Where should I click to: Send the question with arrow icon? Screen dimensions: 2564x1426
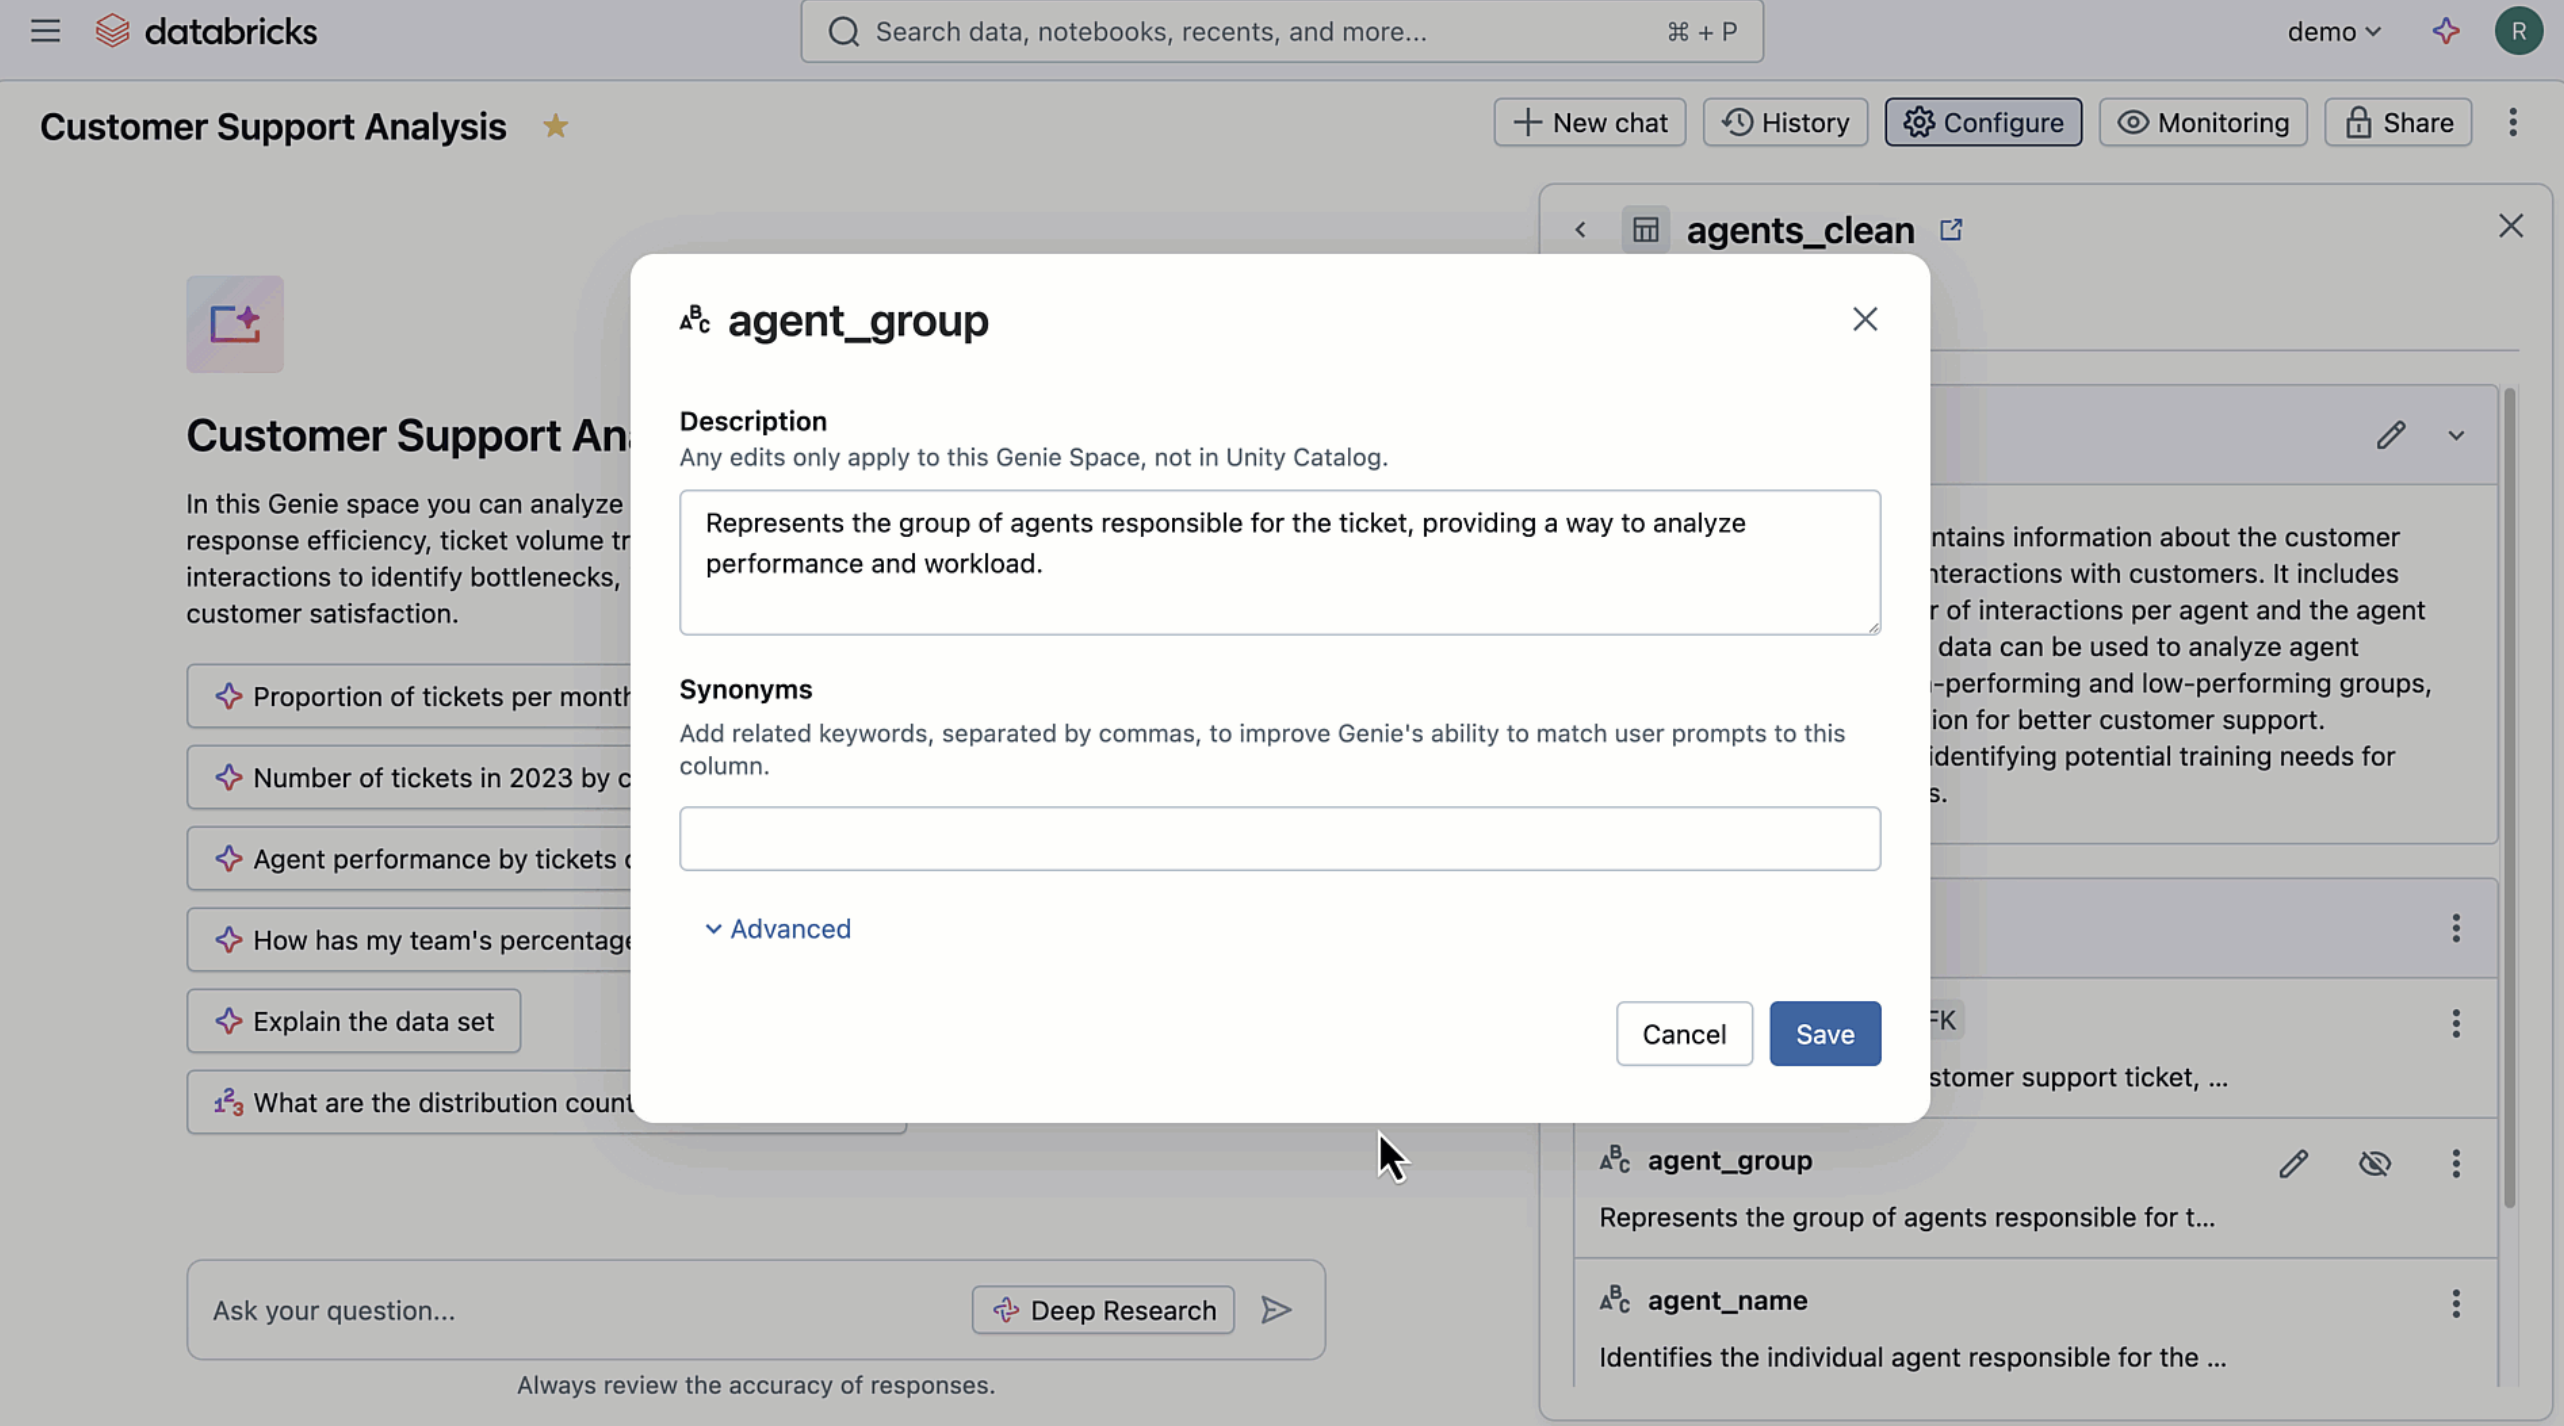tap(1276, 1310)
